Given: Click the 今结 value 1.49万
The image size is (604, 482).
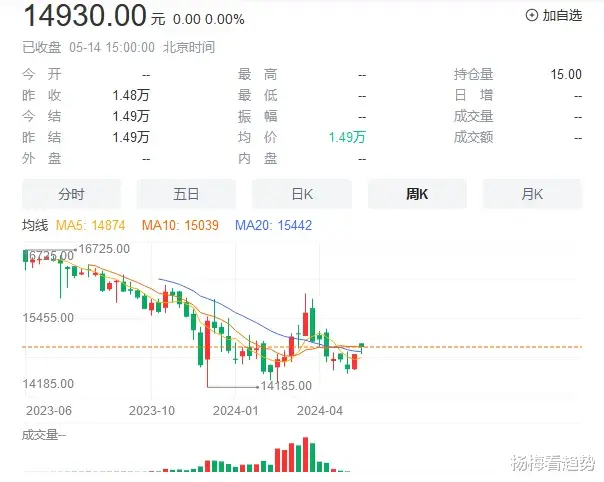Looking at the screenshot, I should pos(131,116).
